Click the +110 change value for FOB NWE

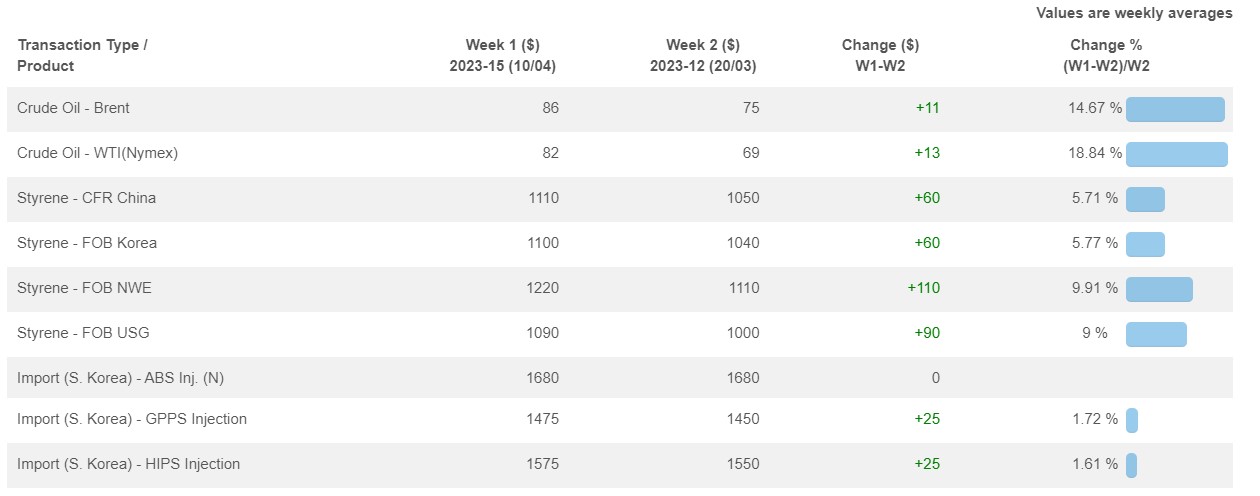923,288
